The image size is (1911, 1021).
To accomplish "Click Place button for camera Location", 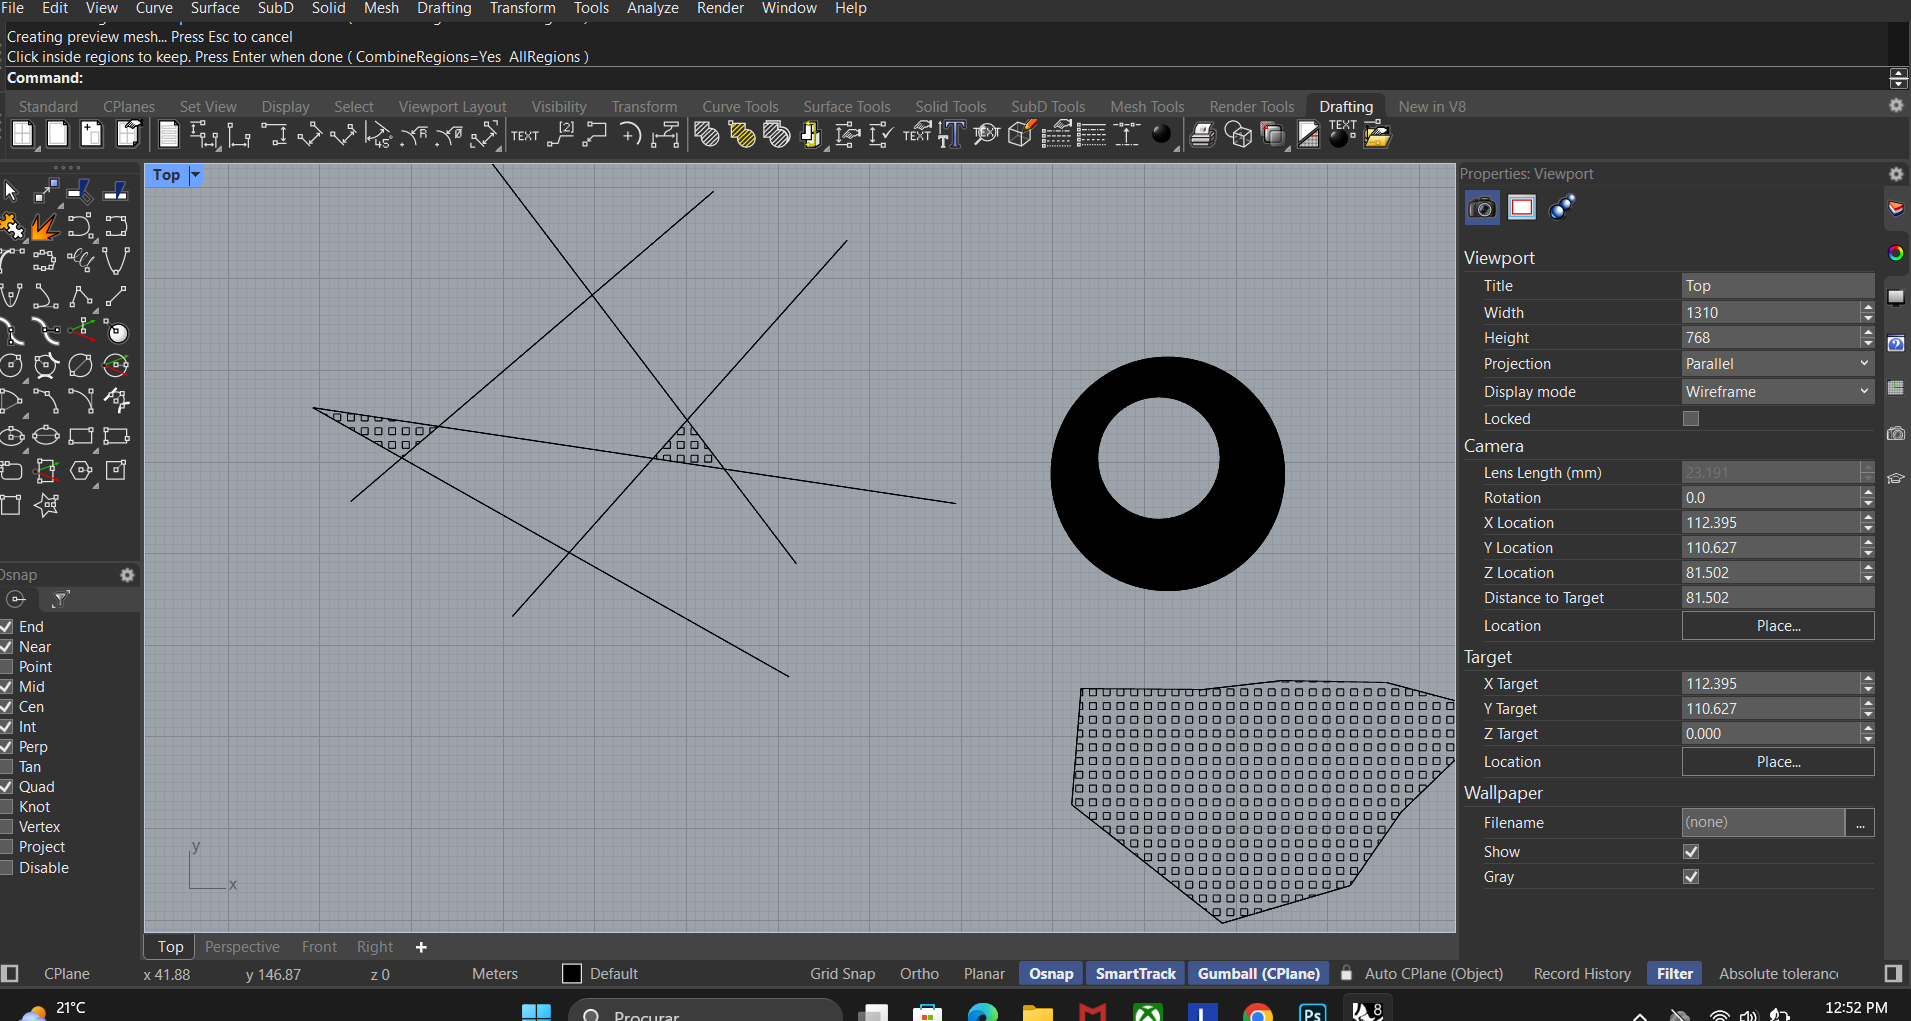I will click(x=1777, y=626).
